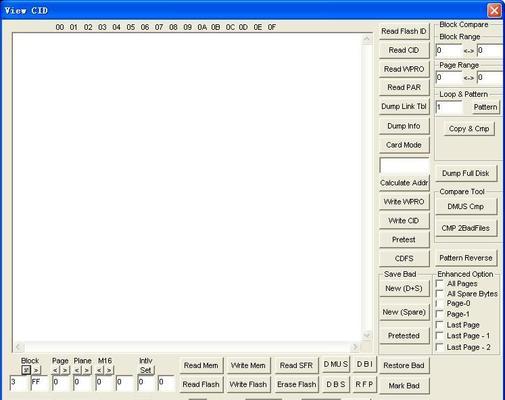This screenshot has height=400, width=505.
Task: Click the Intlv Set button
Action: tap(146, 370)
